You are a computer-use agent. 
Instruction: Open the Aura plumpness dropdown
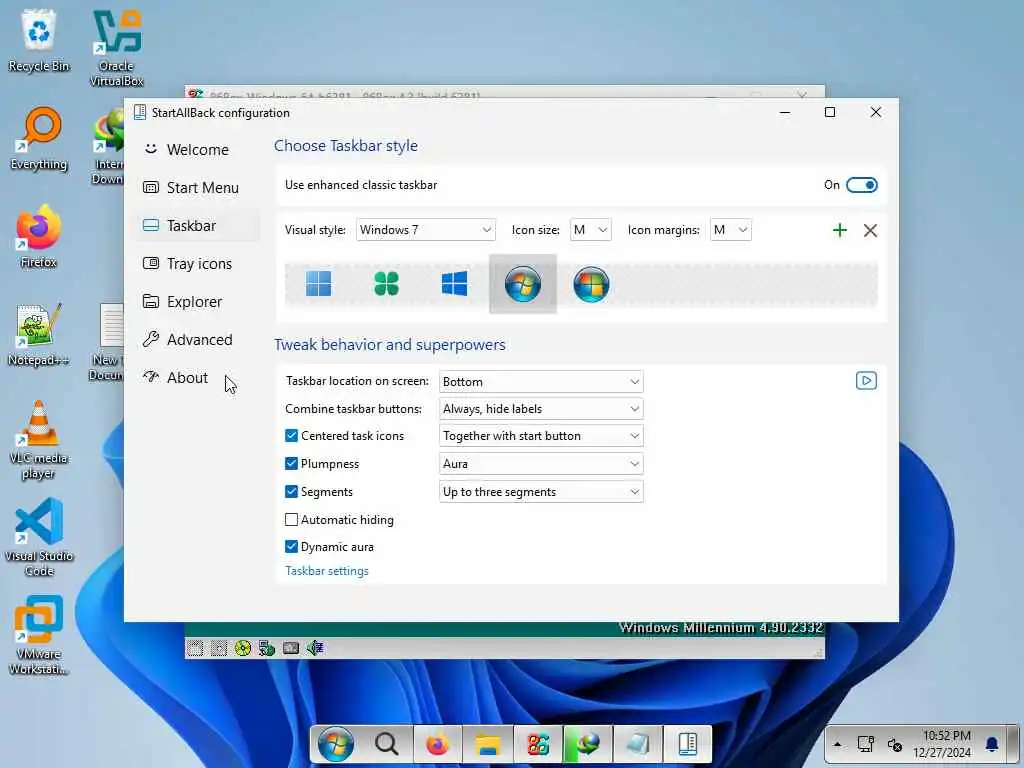pyautogui.click(x=541, y=464)
